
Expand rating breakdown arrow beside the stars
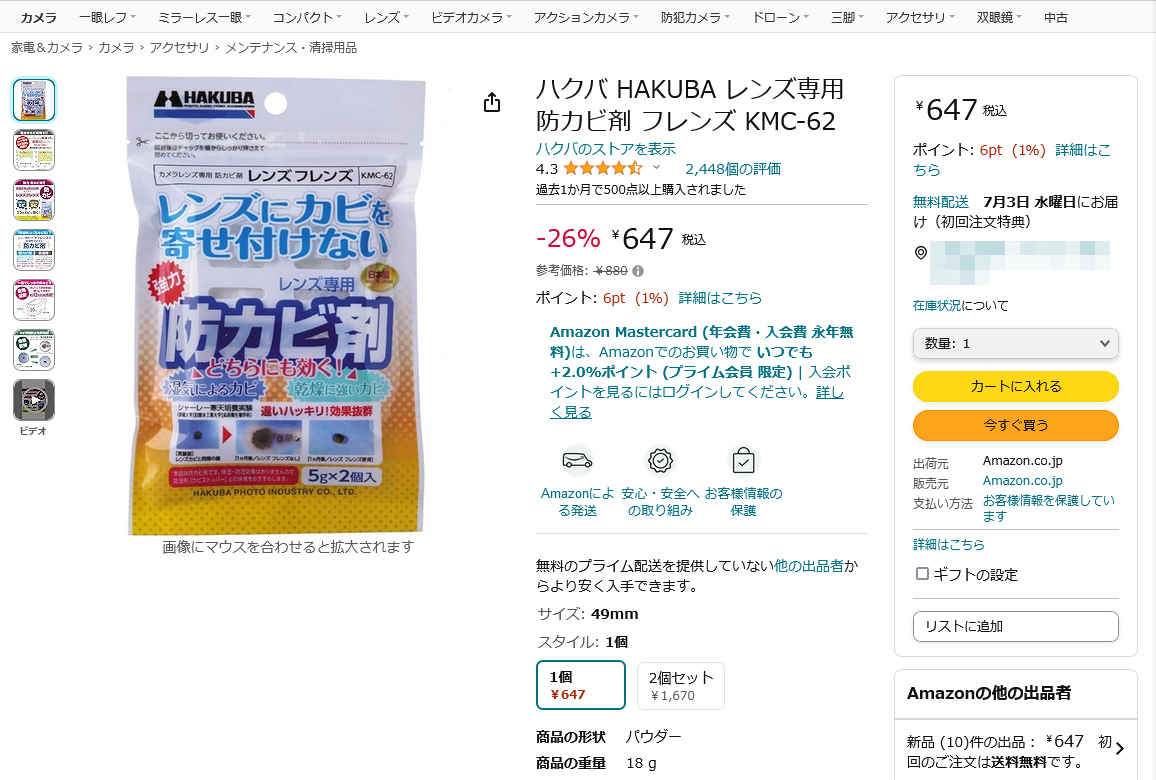656,169
